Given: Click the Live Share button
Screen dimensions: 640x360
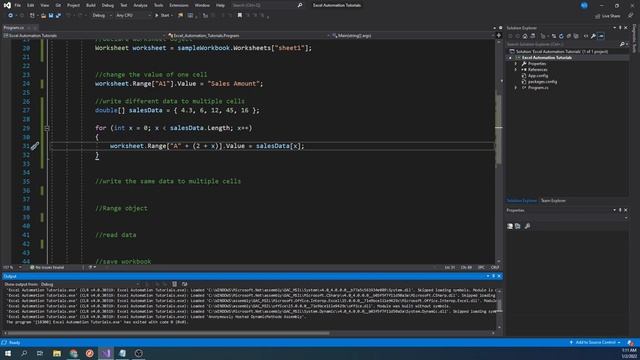Looking at the screenshot, I should 607,16.
